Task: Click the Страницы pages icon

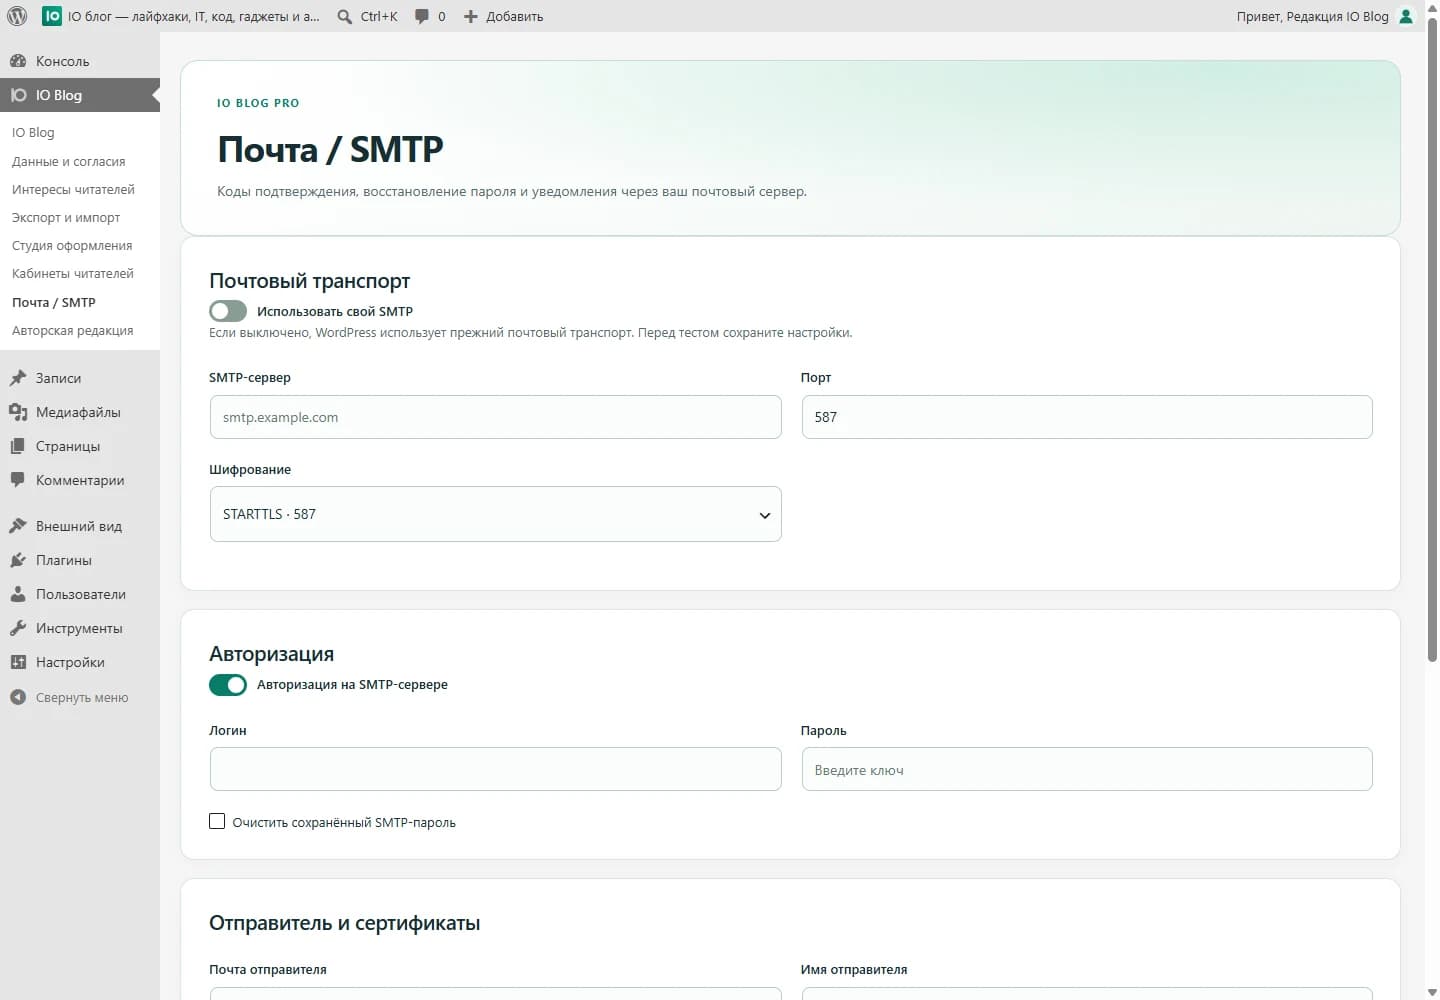Action: click(x=18, y=446)
